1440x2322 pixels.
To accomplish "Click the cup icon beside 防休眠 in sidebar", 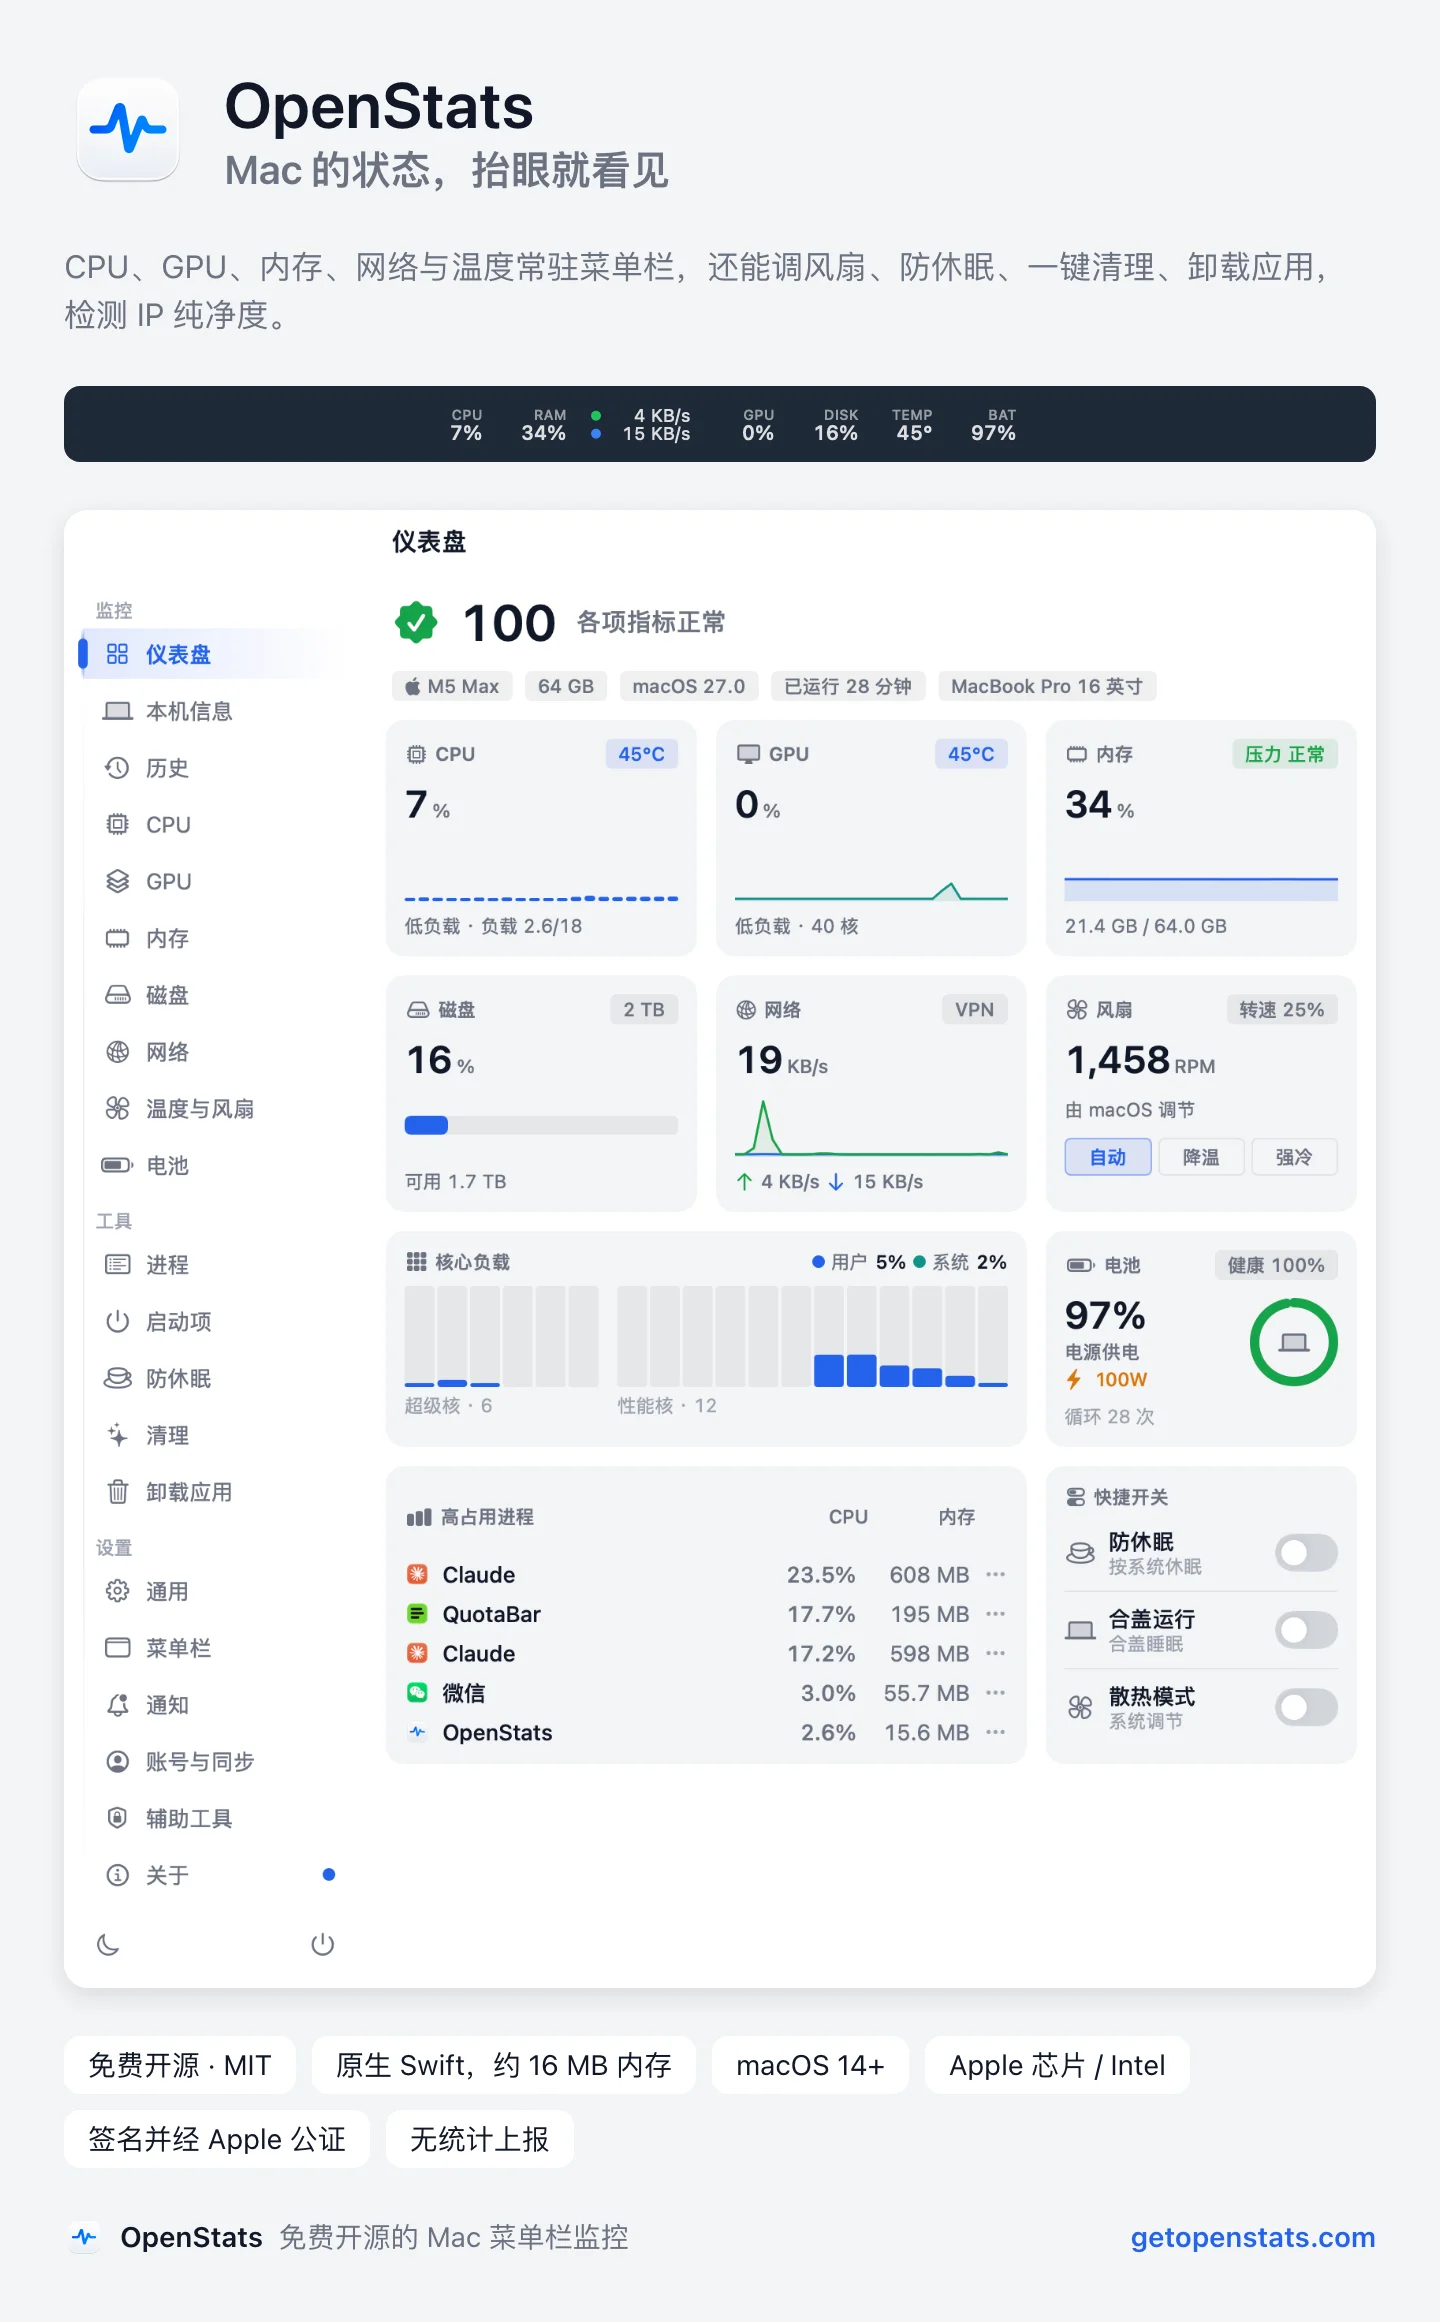I will tap(117, 1378).
